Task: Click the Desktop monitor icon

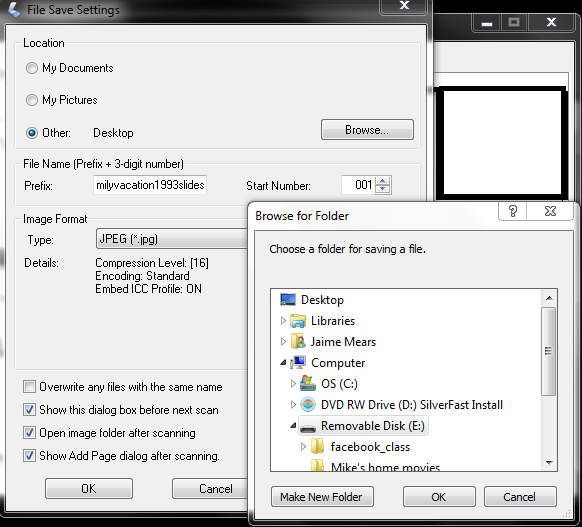Action: click(288, 299)
